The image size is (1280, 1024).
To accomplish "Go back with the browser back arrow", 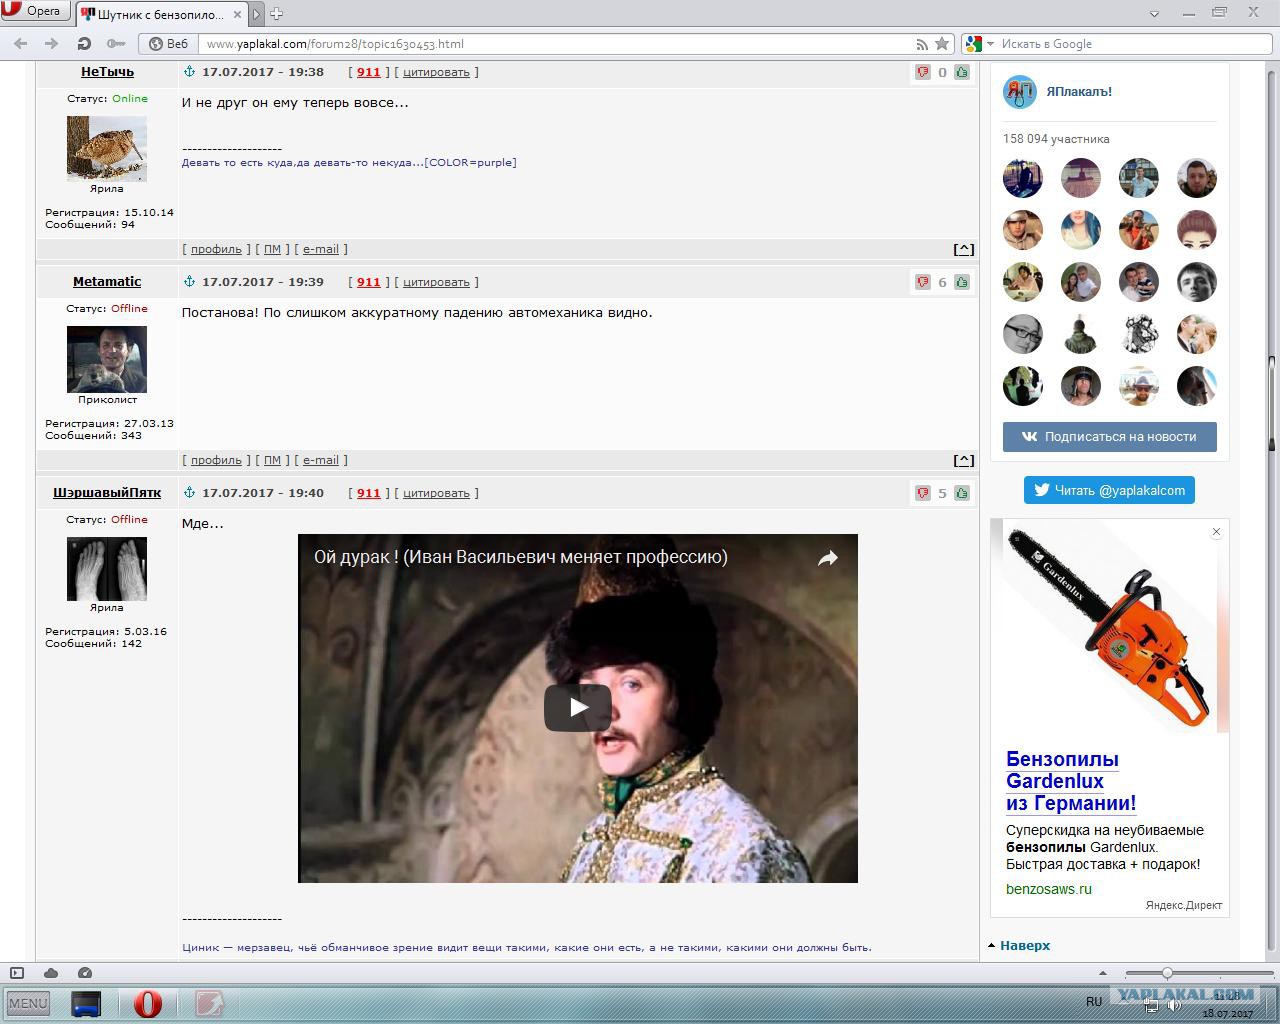I will (21, 44).
